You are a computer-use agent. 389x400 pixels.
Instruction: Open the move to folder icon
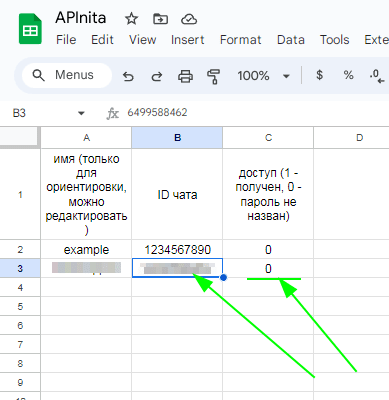160,19
